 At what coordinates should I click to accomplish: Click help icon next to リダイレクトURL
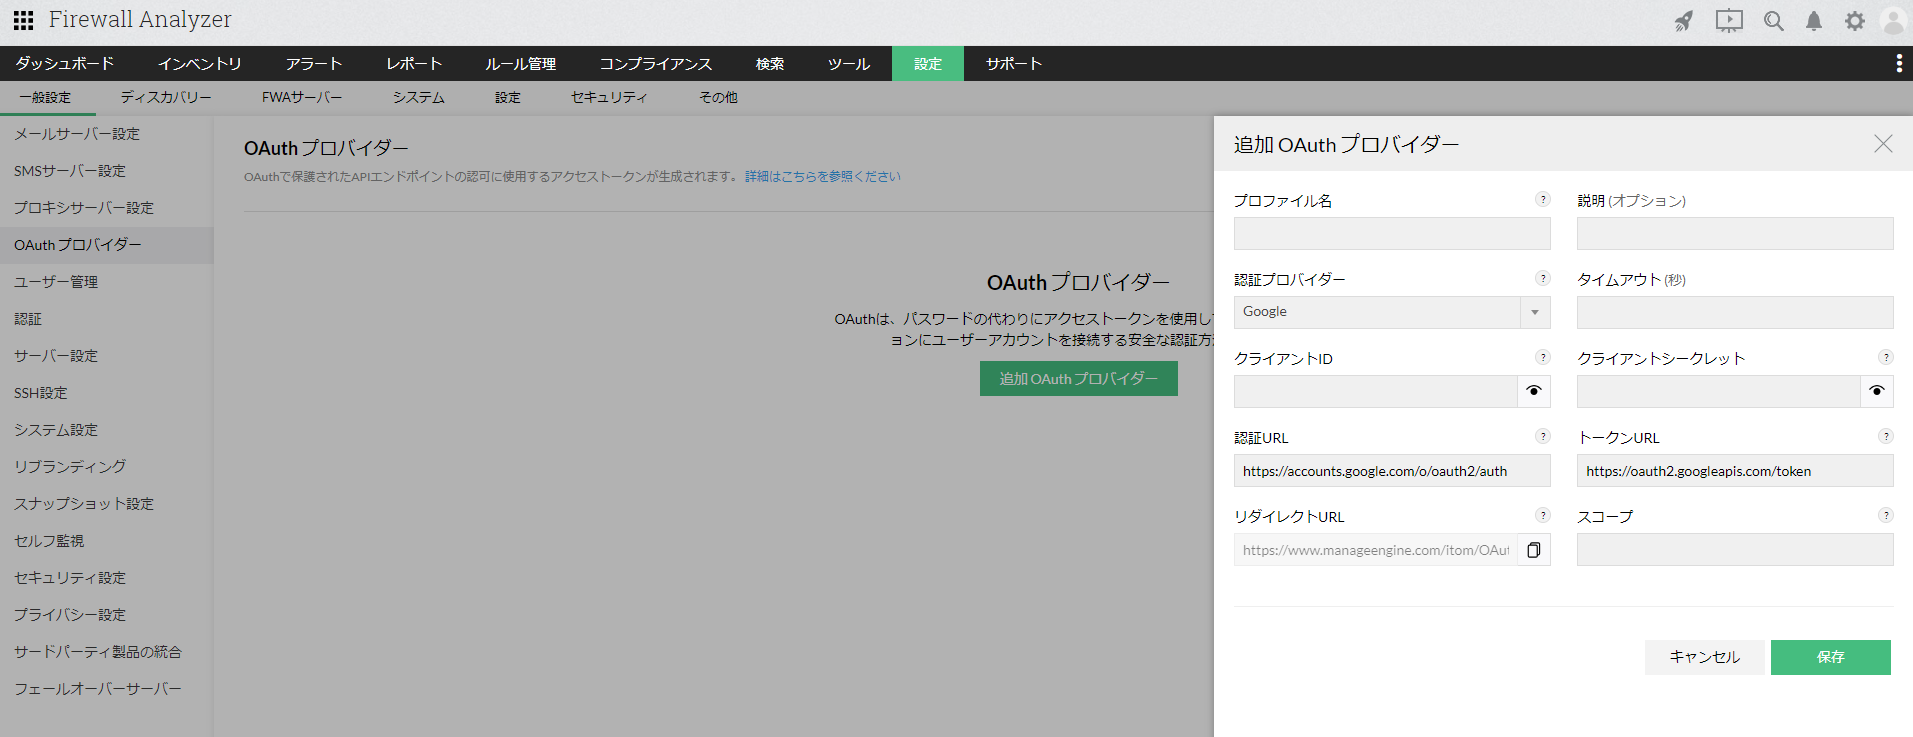click(x=1543, y=515)
